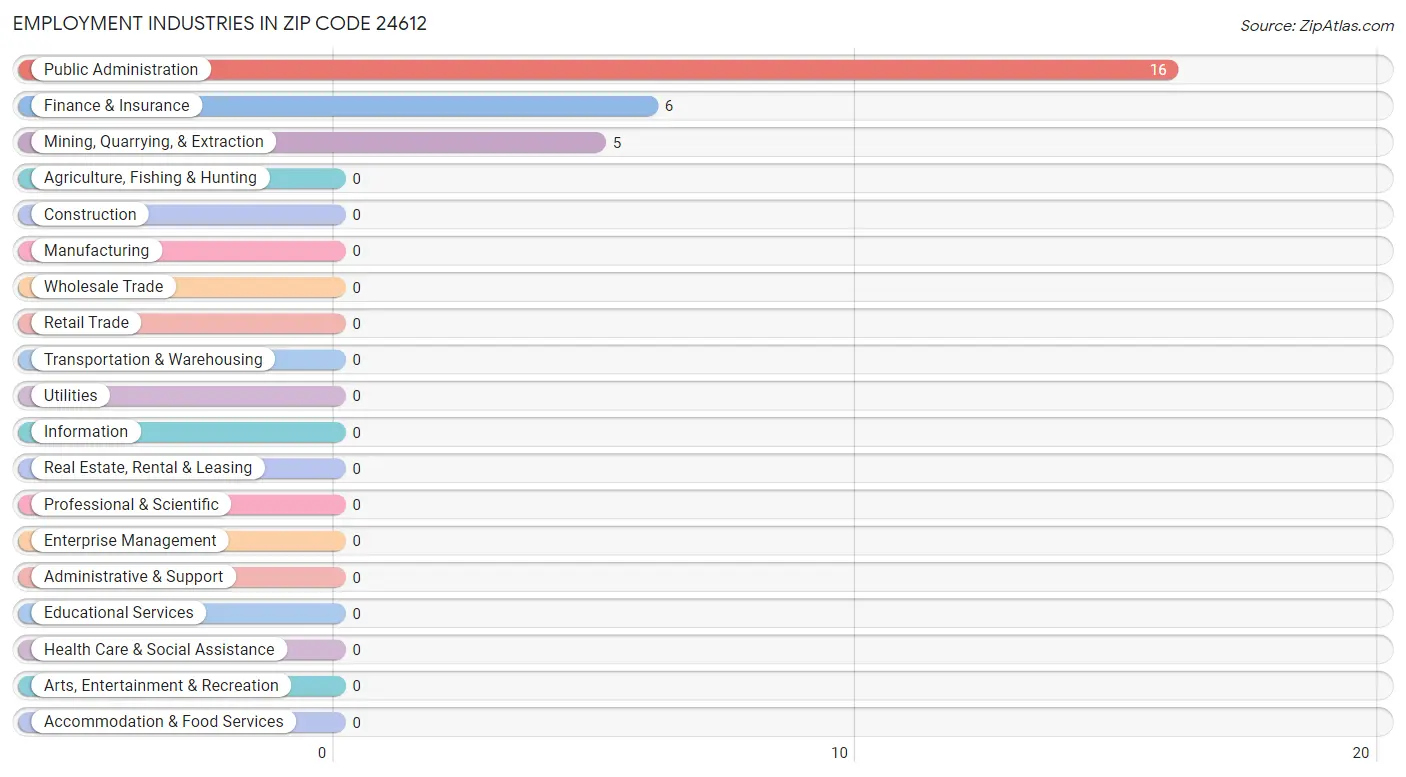Click the value 5 beside Mining bar
The image size is (1406, 777).
click(x=617, y=143)
